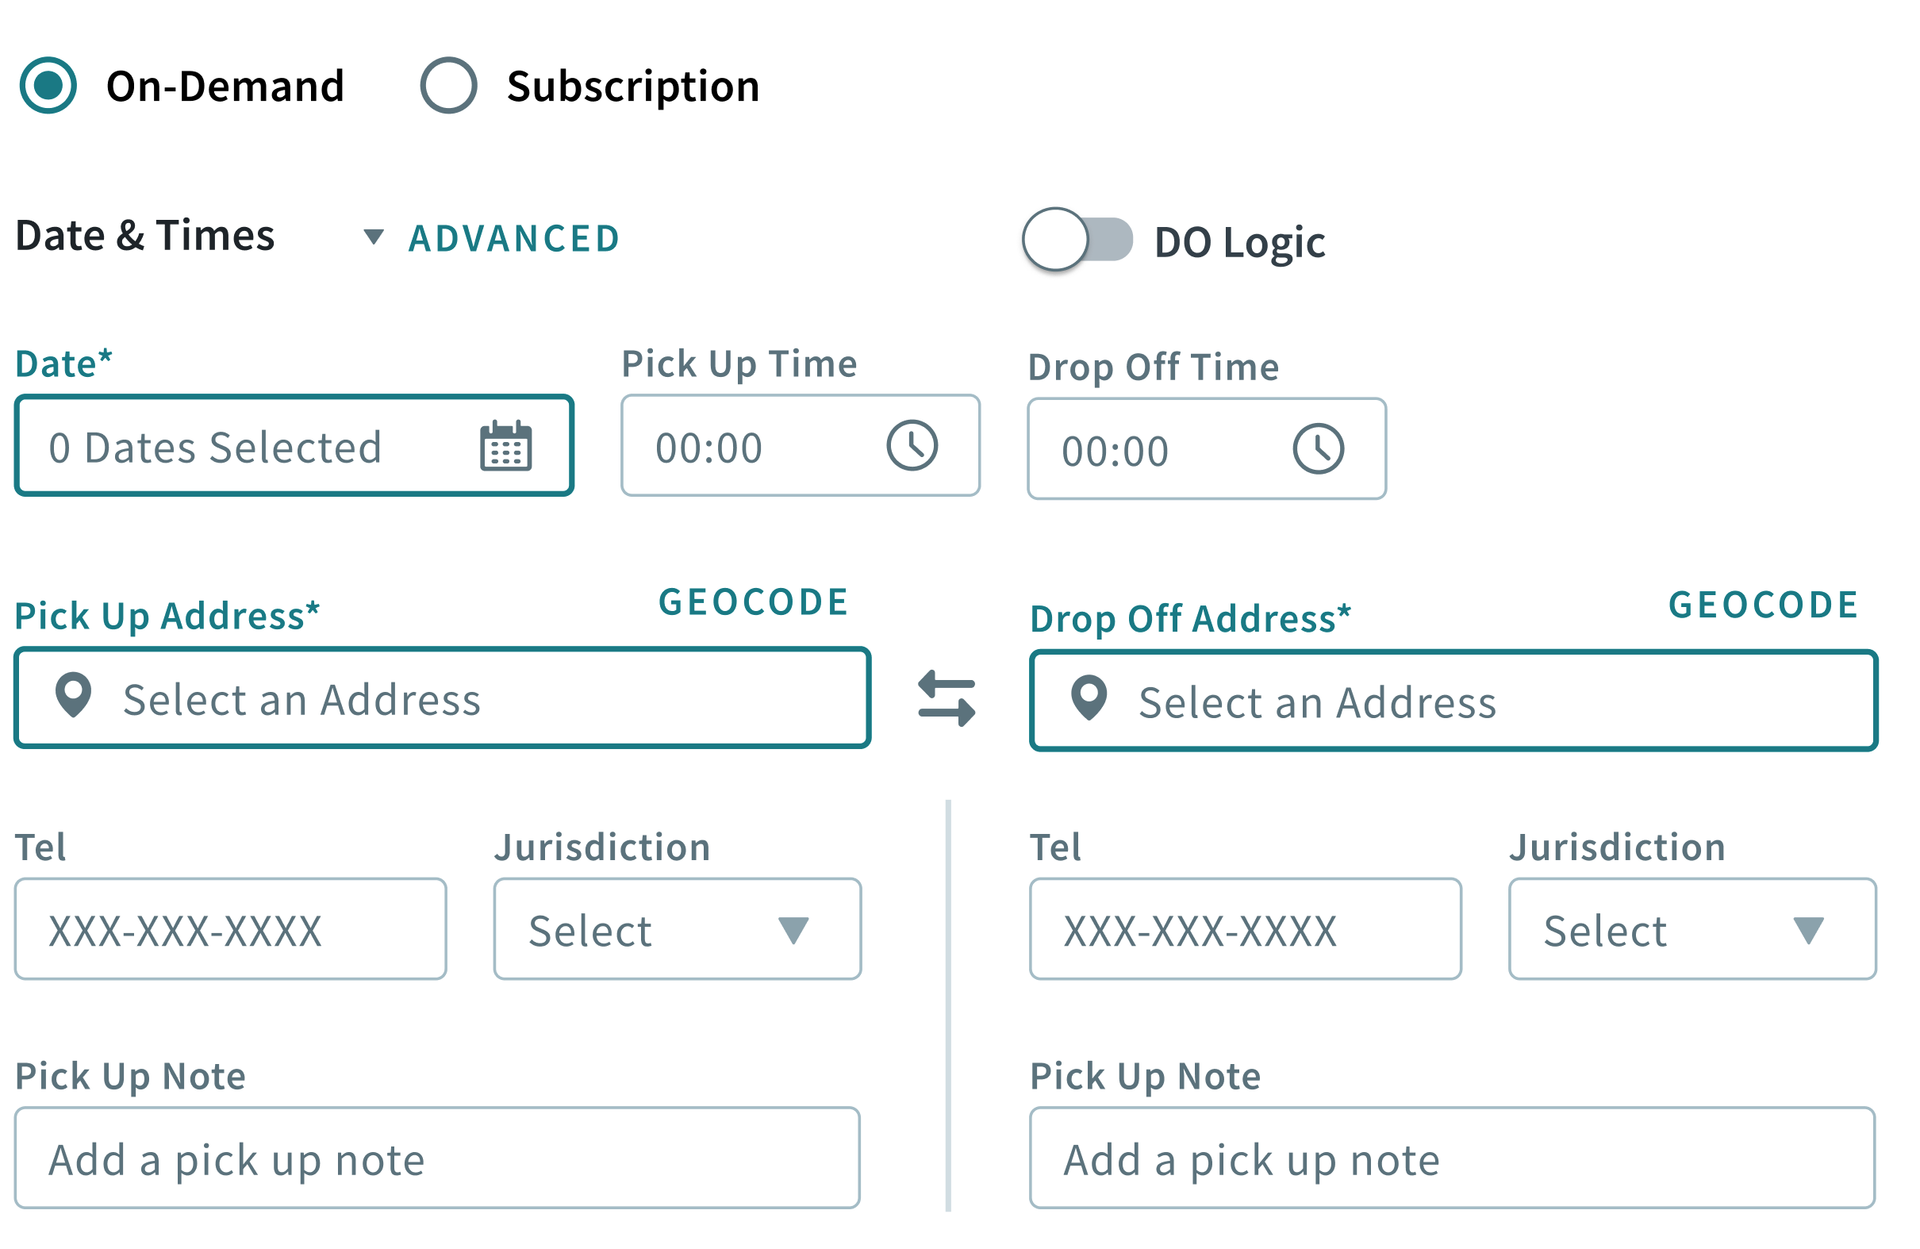Viewport: 1920px width, 1249px height.
Task: Click the Pick Up Time input showing 00:00
Action: (740, 446)
